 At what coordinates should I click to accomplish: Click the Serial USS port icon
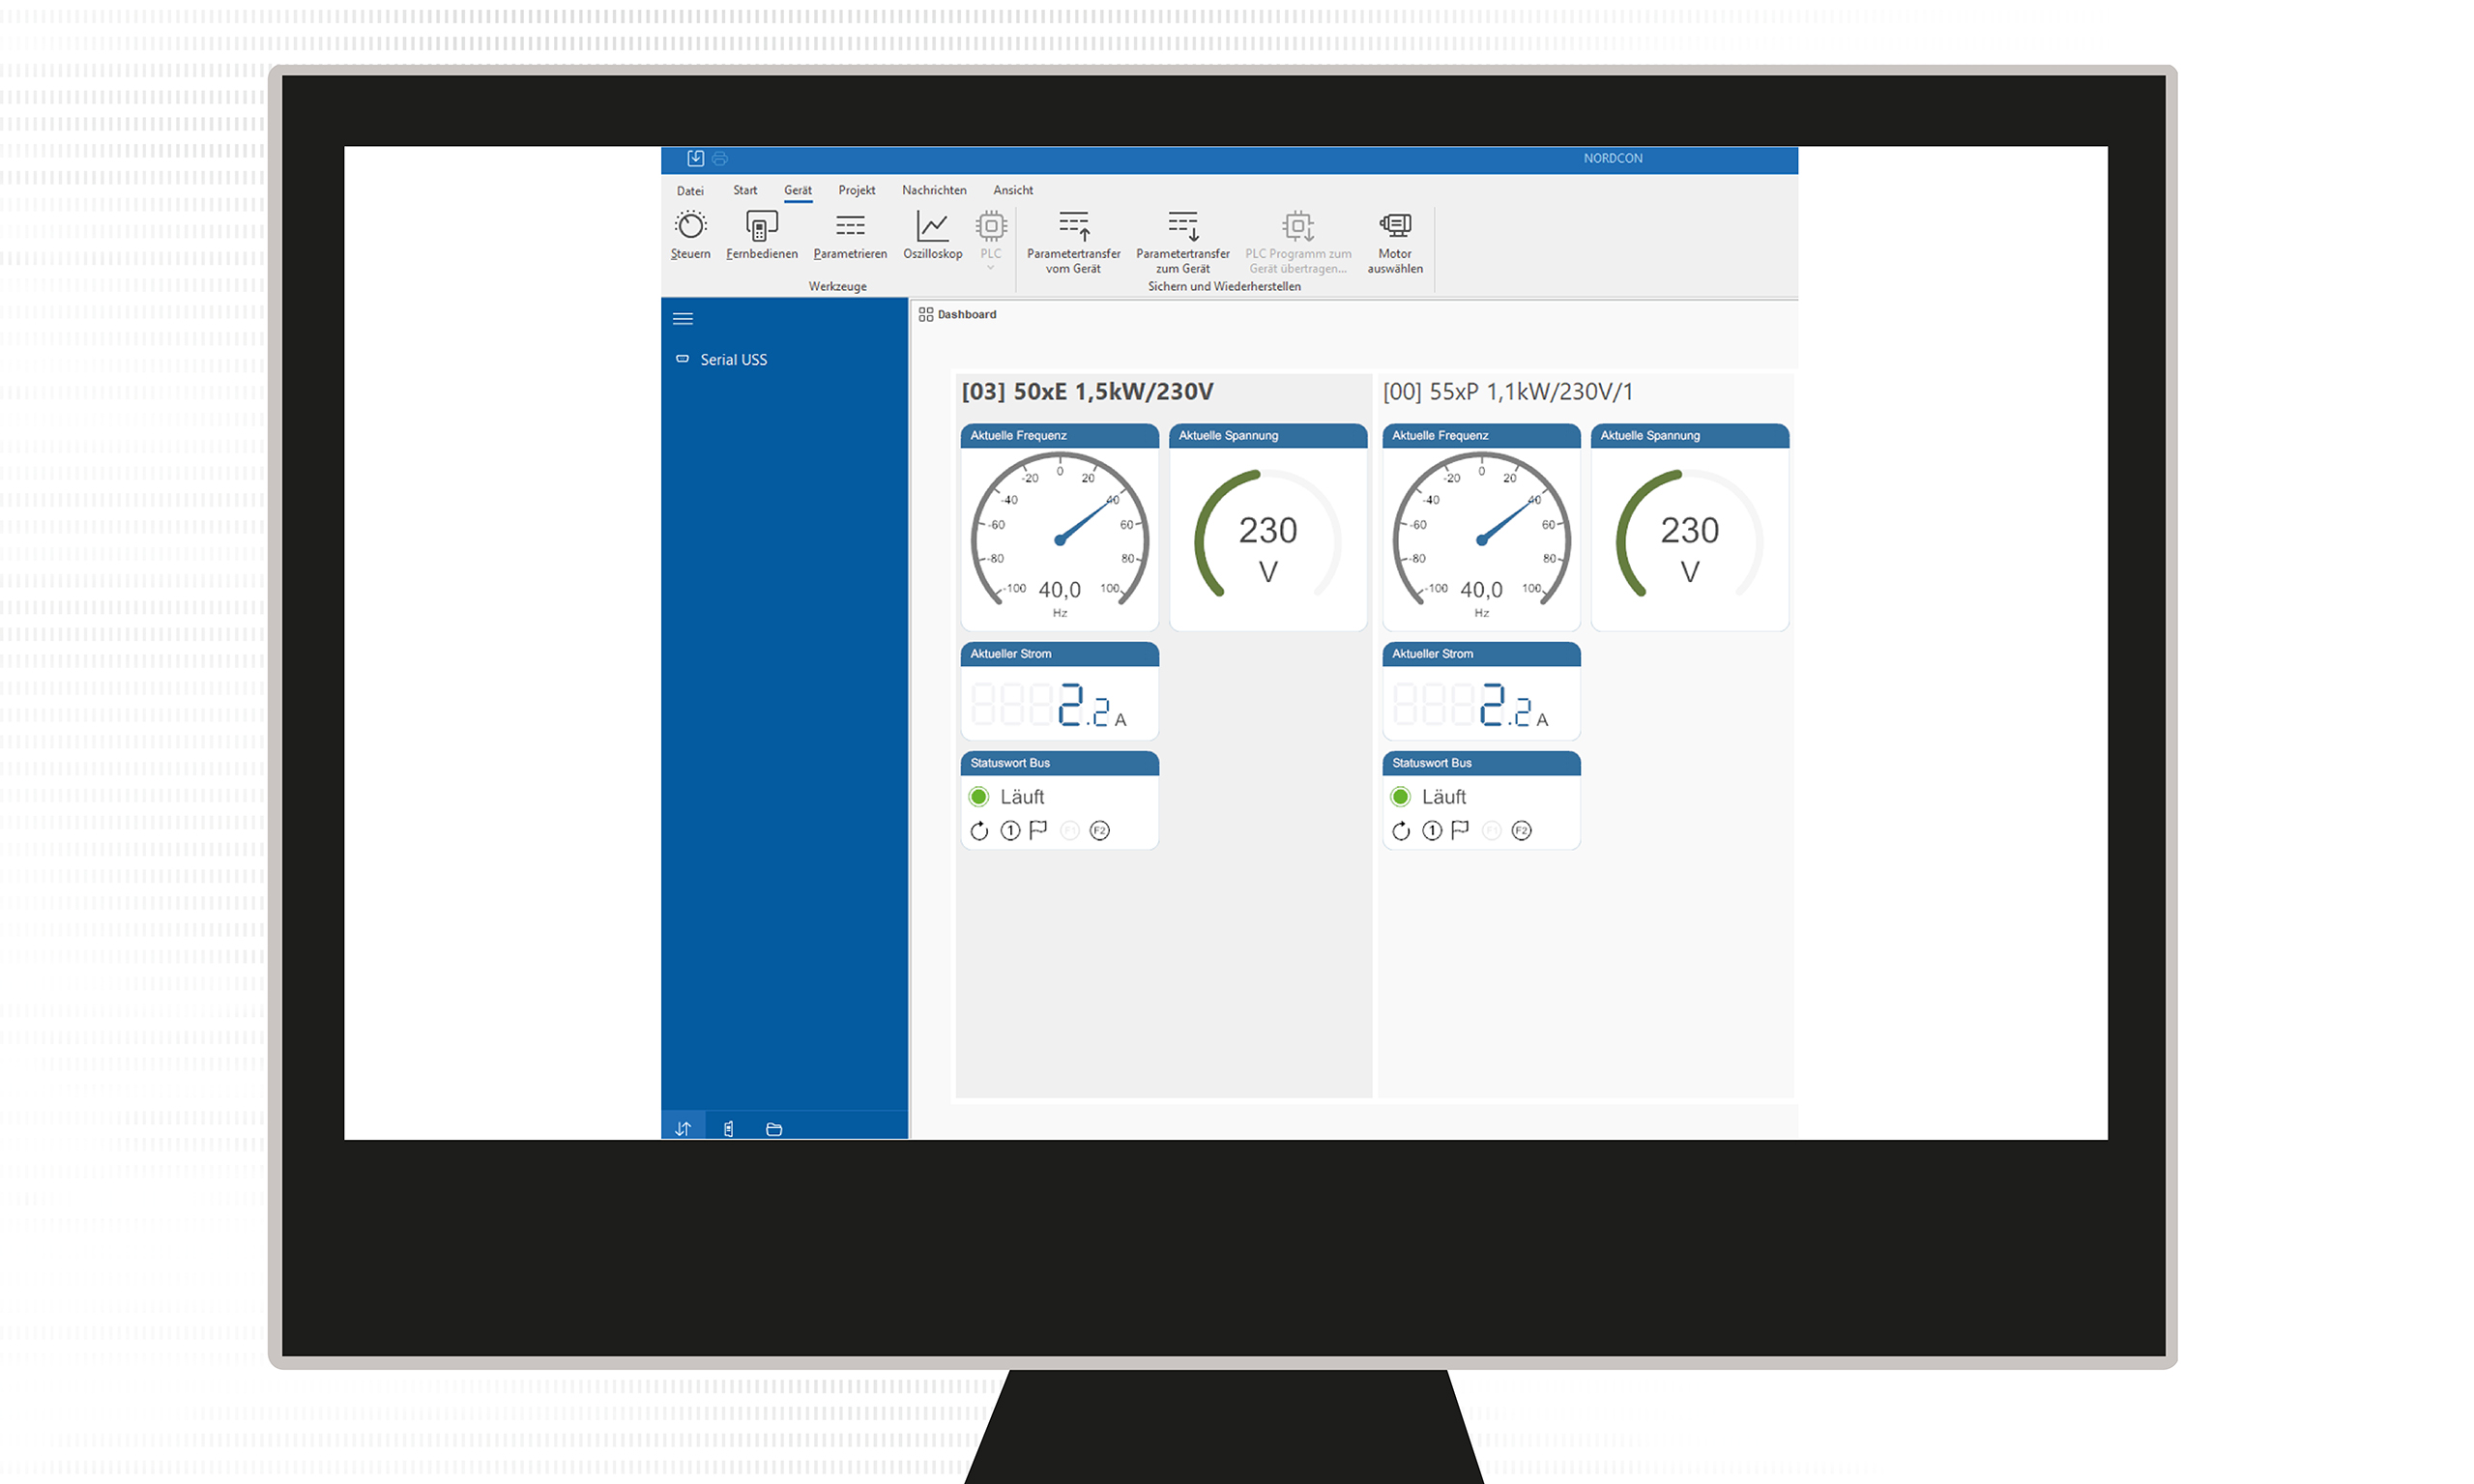[682, 359]
